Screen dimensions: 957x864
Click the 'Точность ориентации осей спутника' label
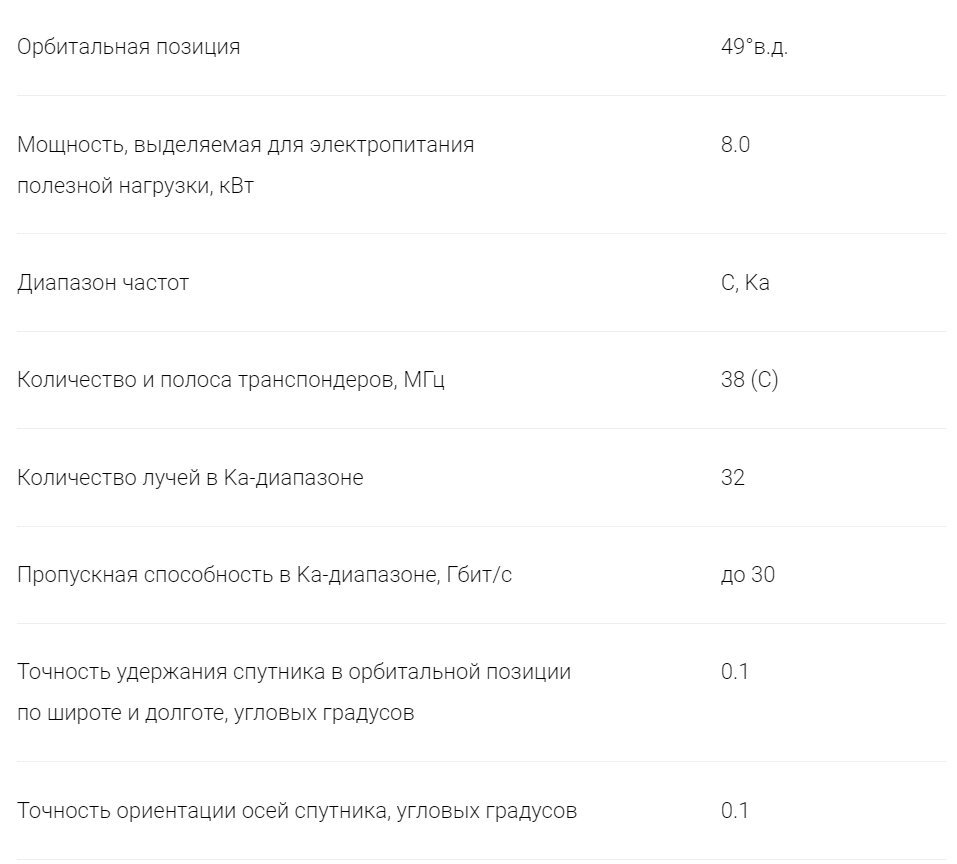[x=297, y=811]
